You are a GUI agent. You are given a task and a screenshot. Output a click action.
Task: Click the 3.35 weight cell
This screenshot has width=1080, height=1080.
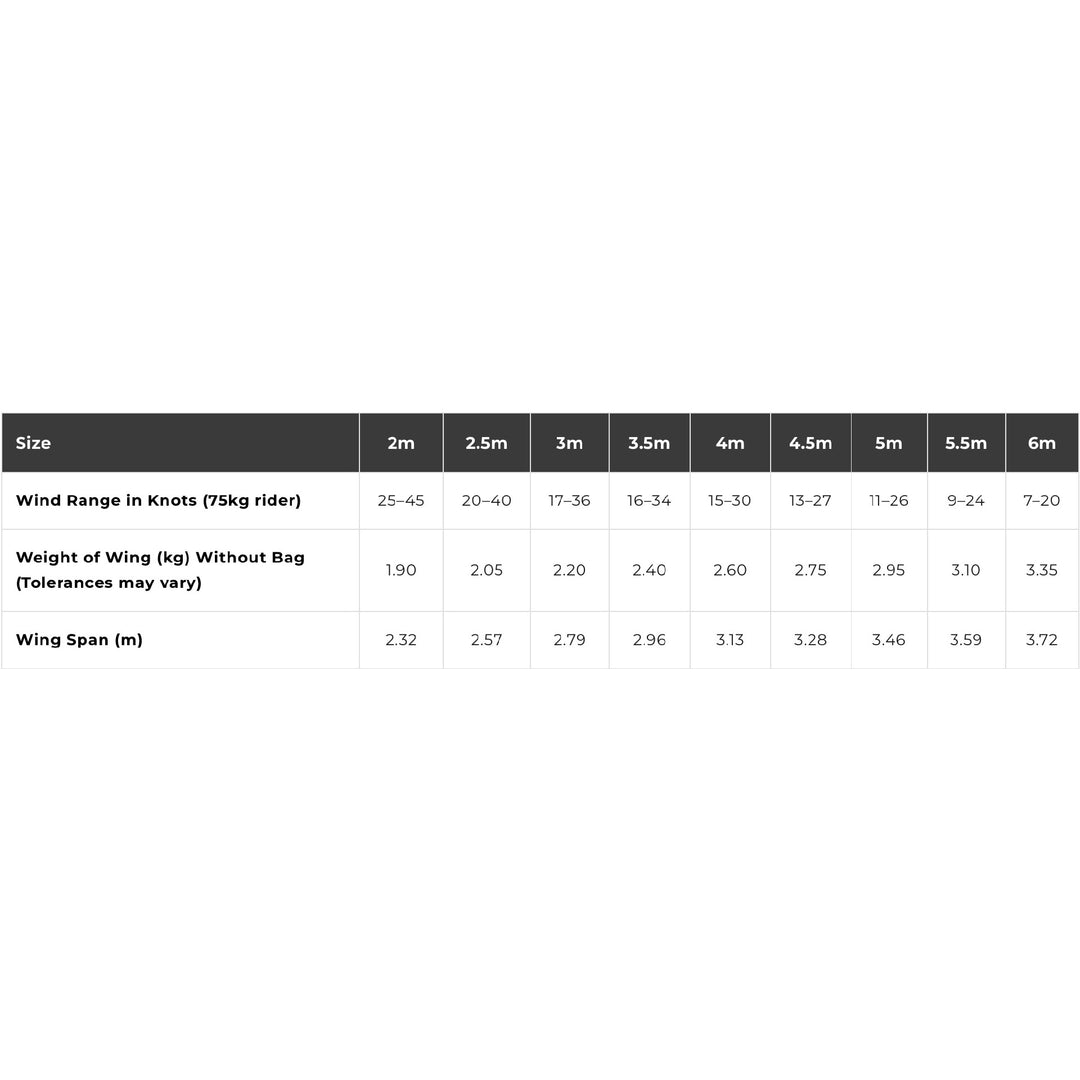1042,570
